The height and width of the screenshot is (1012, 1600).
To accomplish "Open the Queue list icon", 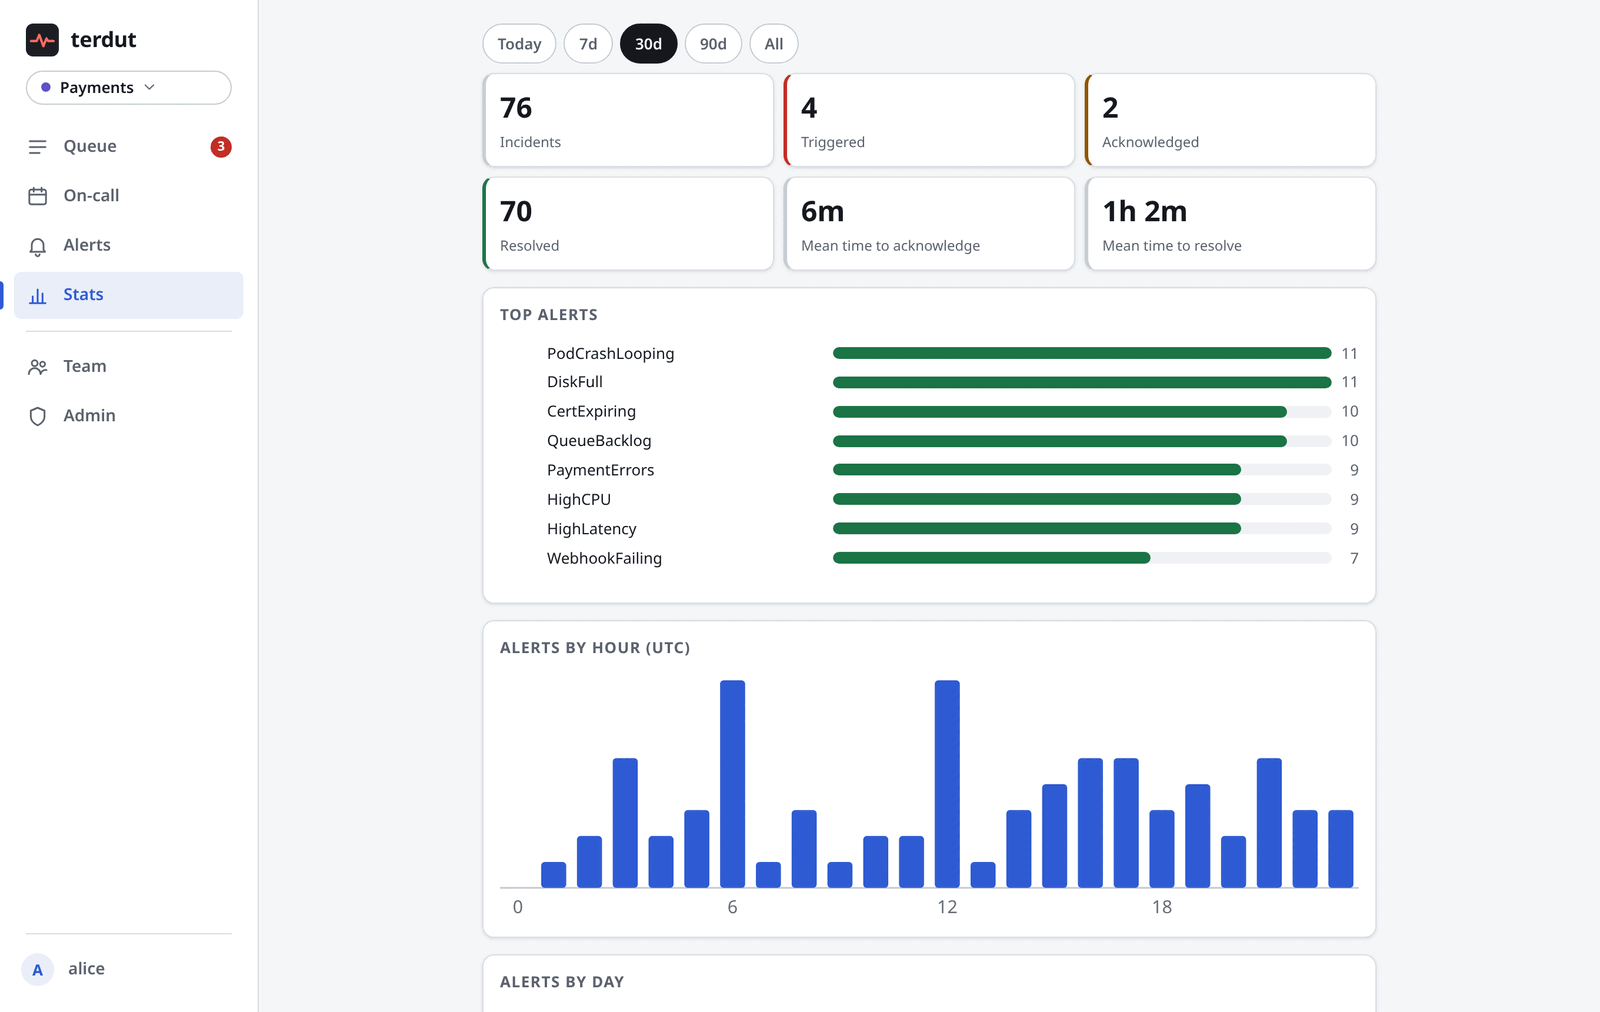I will (38, 147).
